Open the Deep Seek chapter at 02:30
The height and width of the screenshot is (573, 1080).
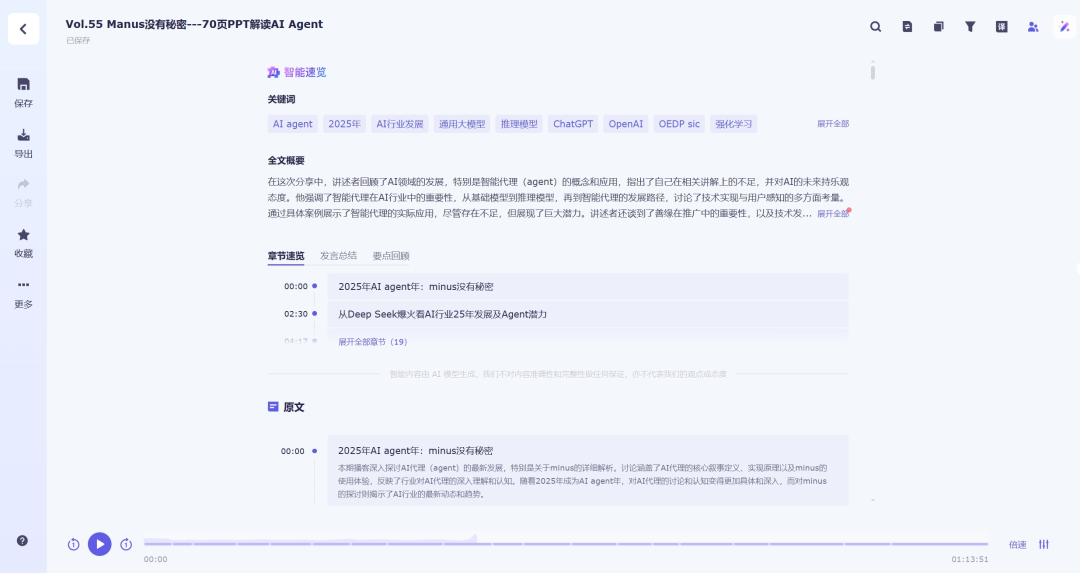coord(588,314)
